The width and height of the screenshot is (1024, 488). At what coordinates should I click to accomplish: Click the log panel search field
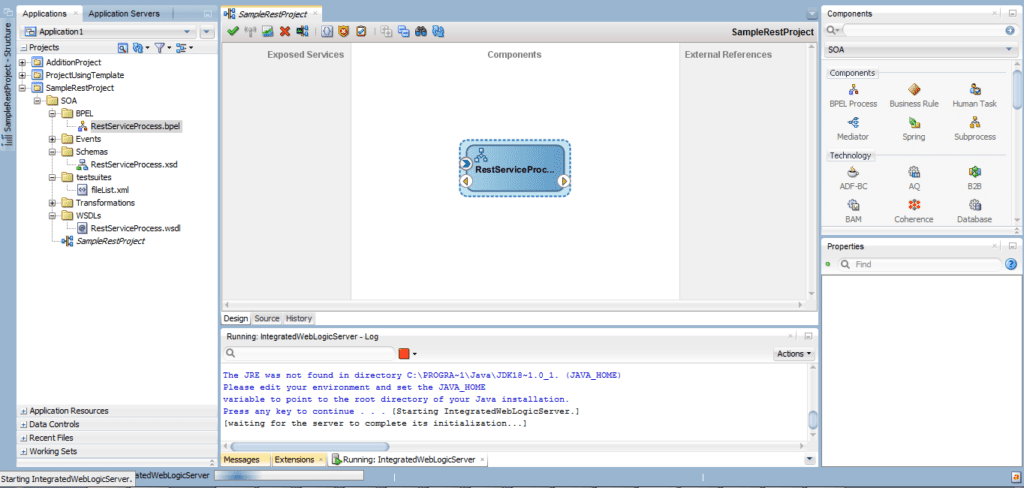pos(309,353)
